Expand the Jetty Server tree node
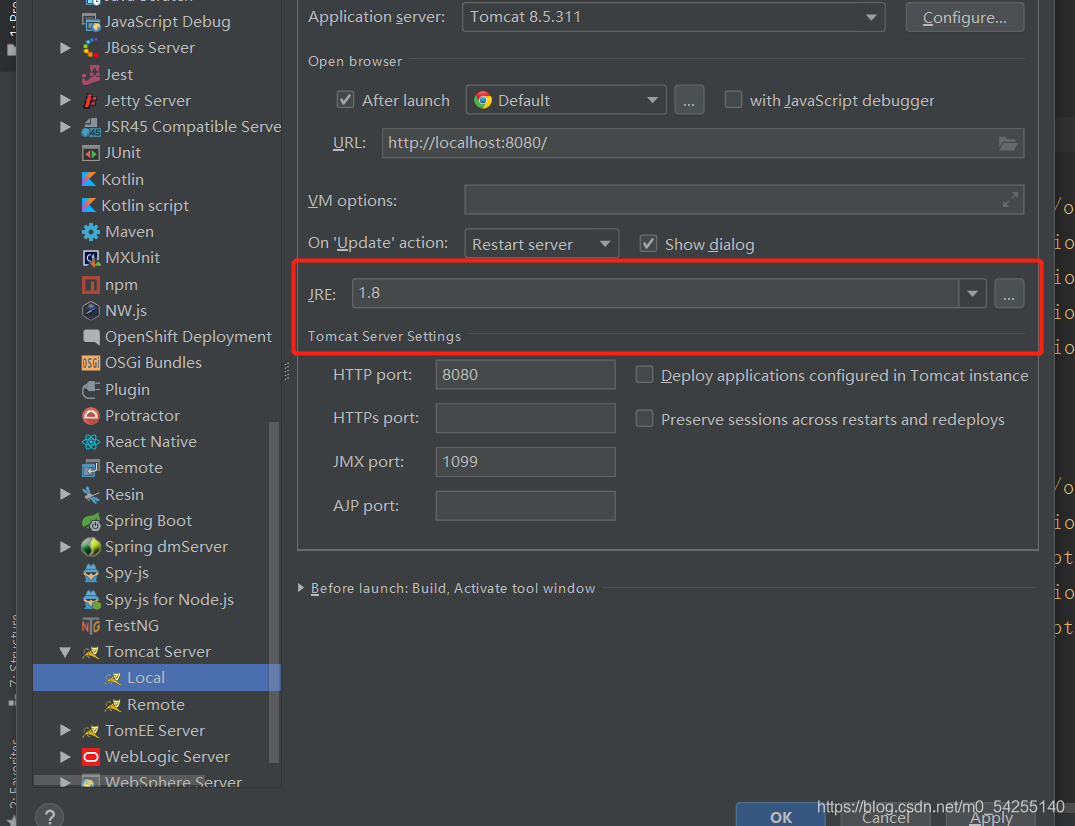This screenshot has width=1075, height=826. click(x=65, y=101)
